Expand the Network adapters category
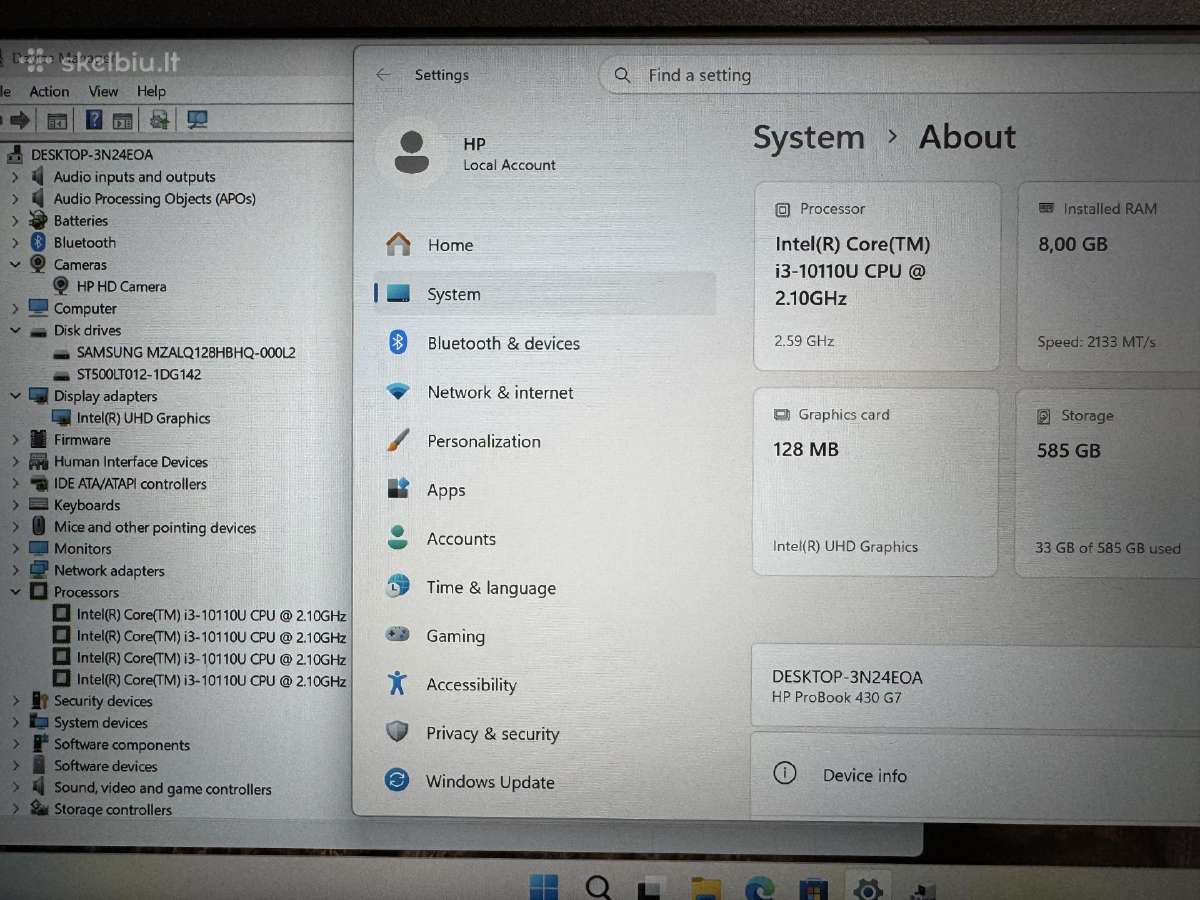 click(x=16, y=571)
